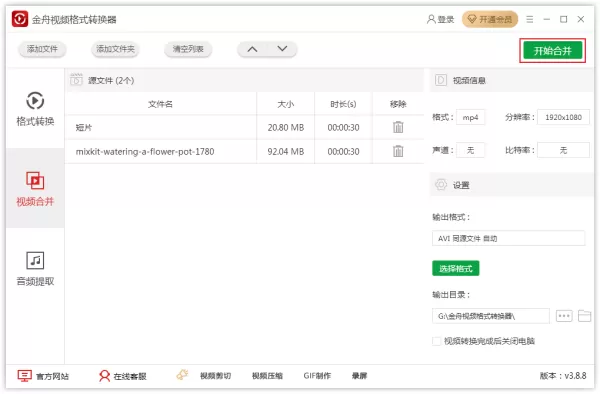Click the 设置 gear icon
This screenshot has height=394, width=600.
[x=441, y=185]
